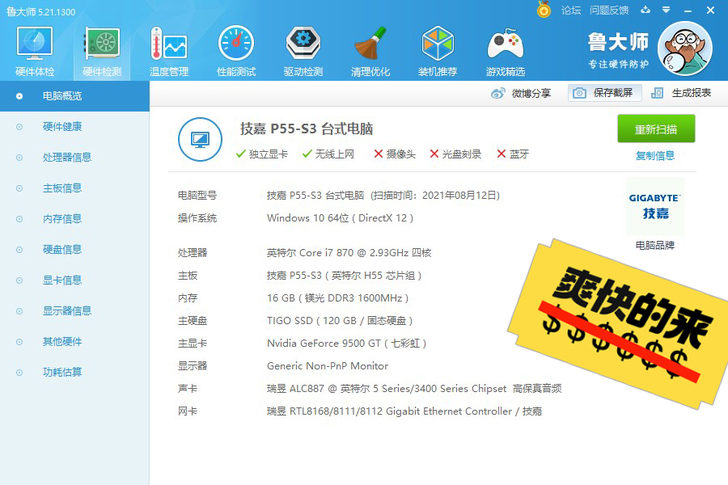Viewport: 728px width, 485px height.
Task: Click the 技嘉 P55-S3 H55 motherboard value
Action: pos(344,276)
